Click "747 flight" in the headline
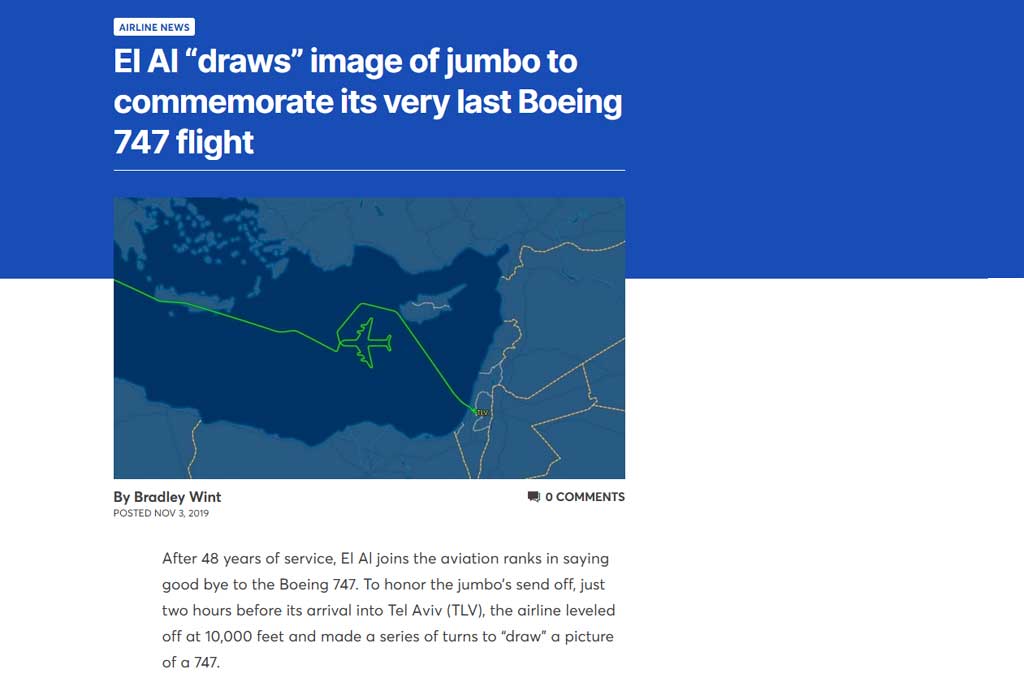 coord(184,142)
